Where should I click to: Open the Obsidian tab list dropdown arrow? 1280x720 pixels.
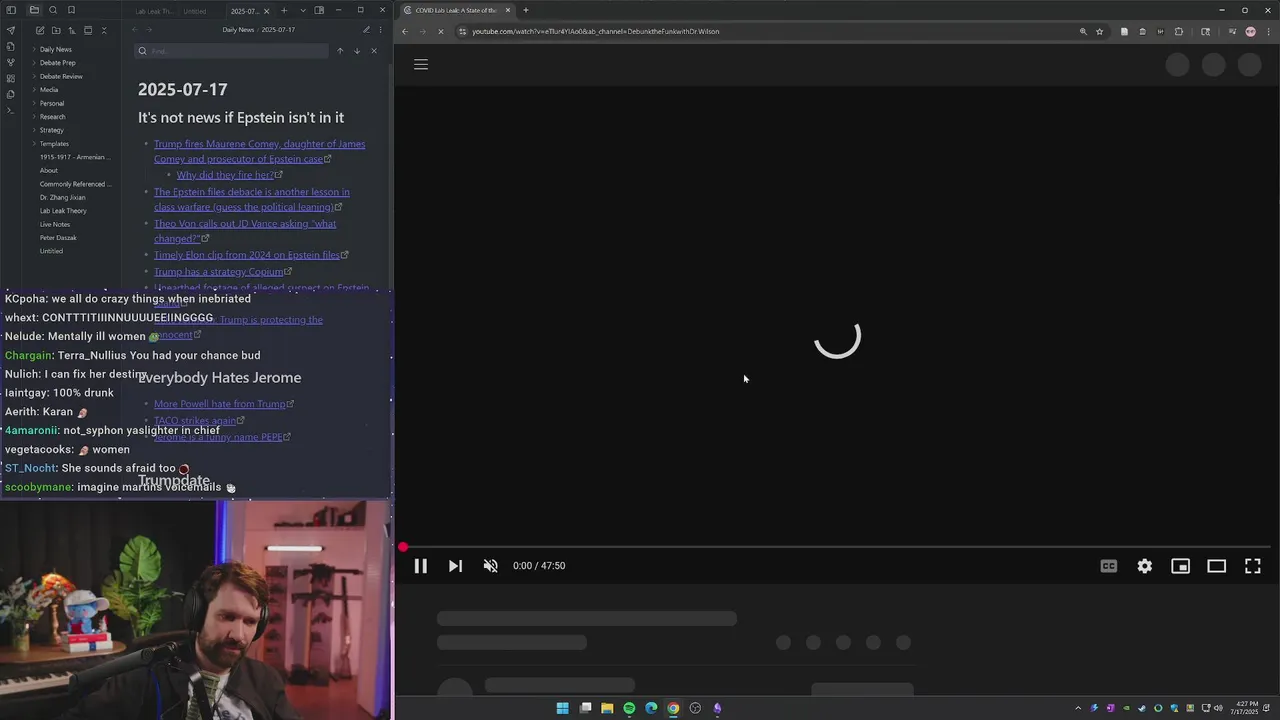[303, 11]
